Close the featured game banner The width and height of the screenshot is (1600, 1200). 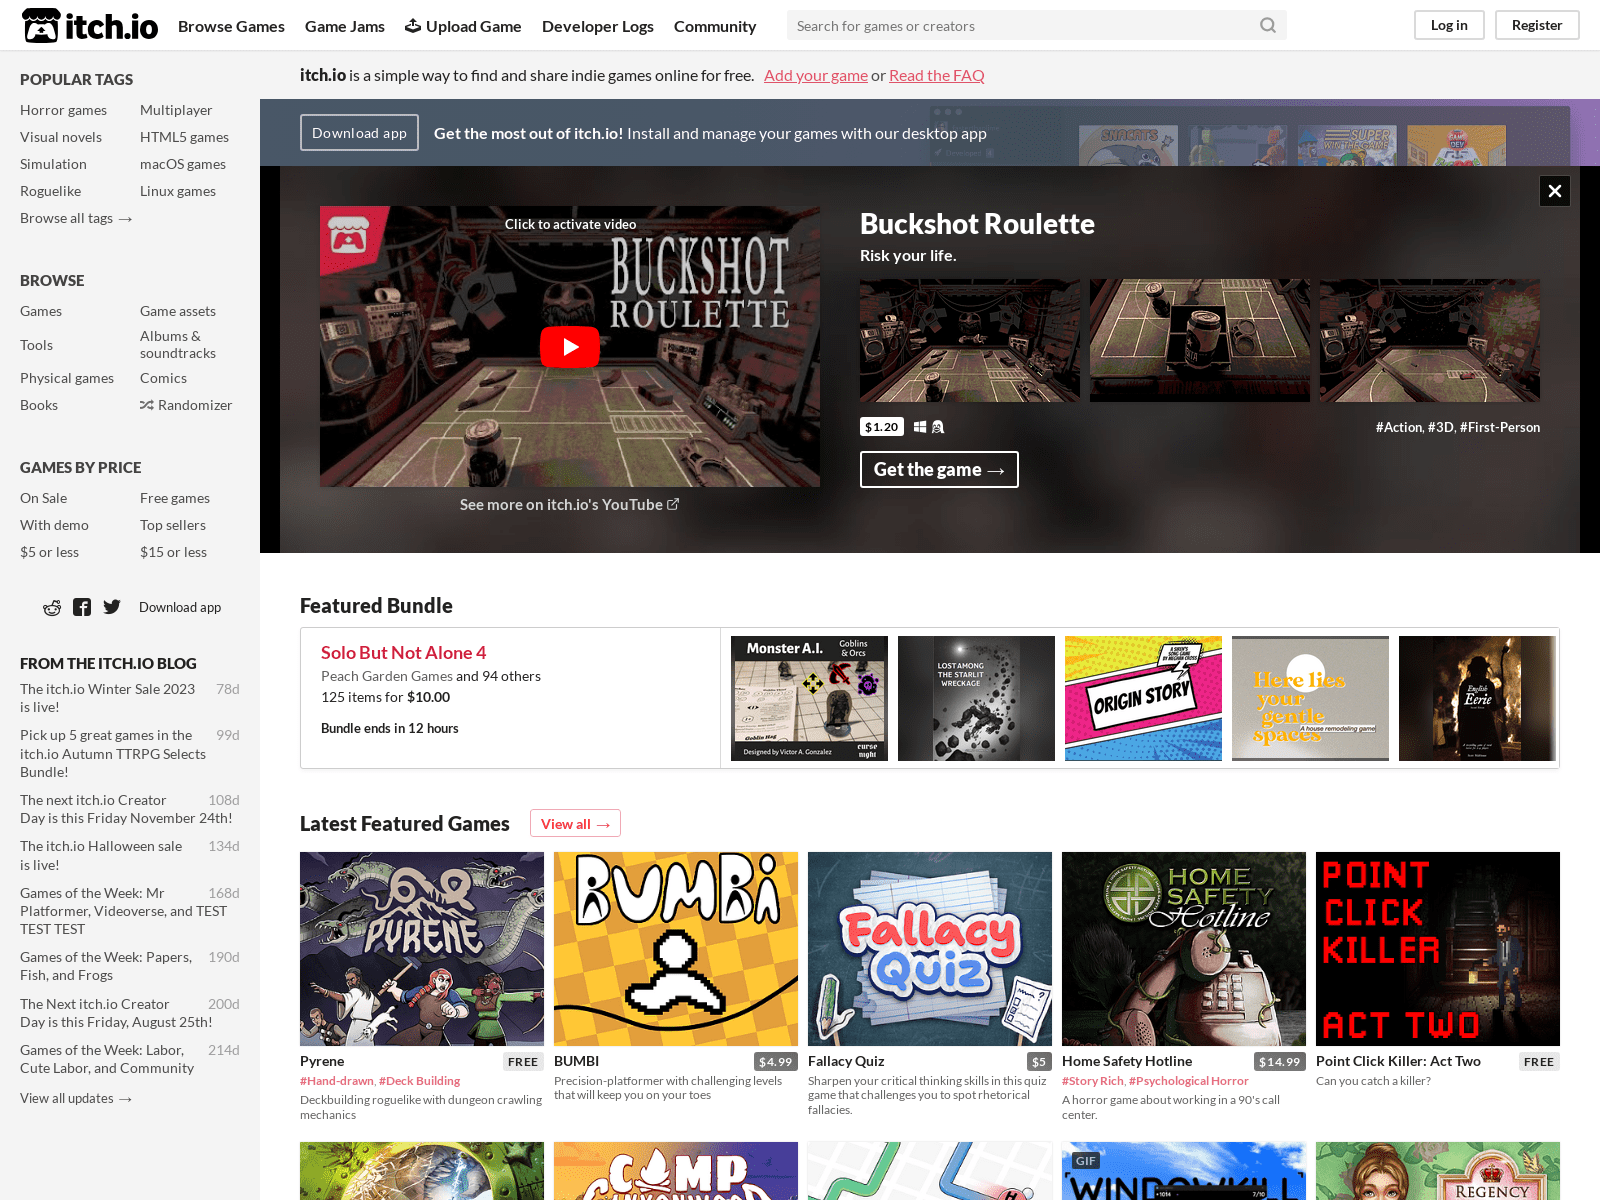click(1555, 190)
